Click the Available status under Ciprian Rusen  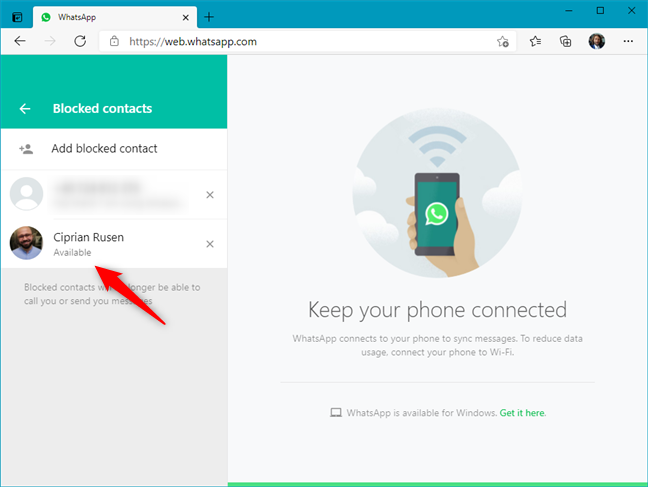click(72, 253)
